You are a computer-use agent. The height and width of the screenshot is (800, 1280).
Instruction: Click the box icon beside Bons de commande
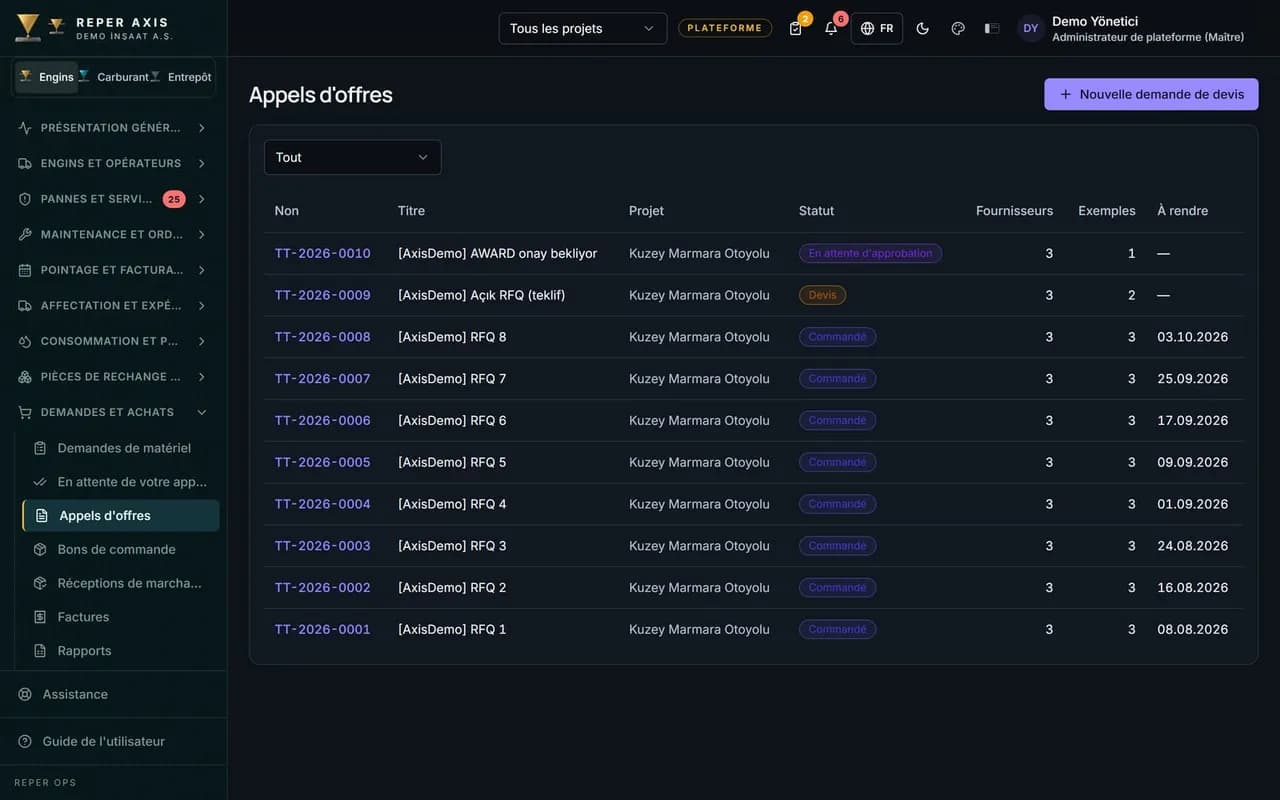tap(40, 549)
